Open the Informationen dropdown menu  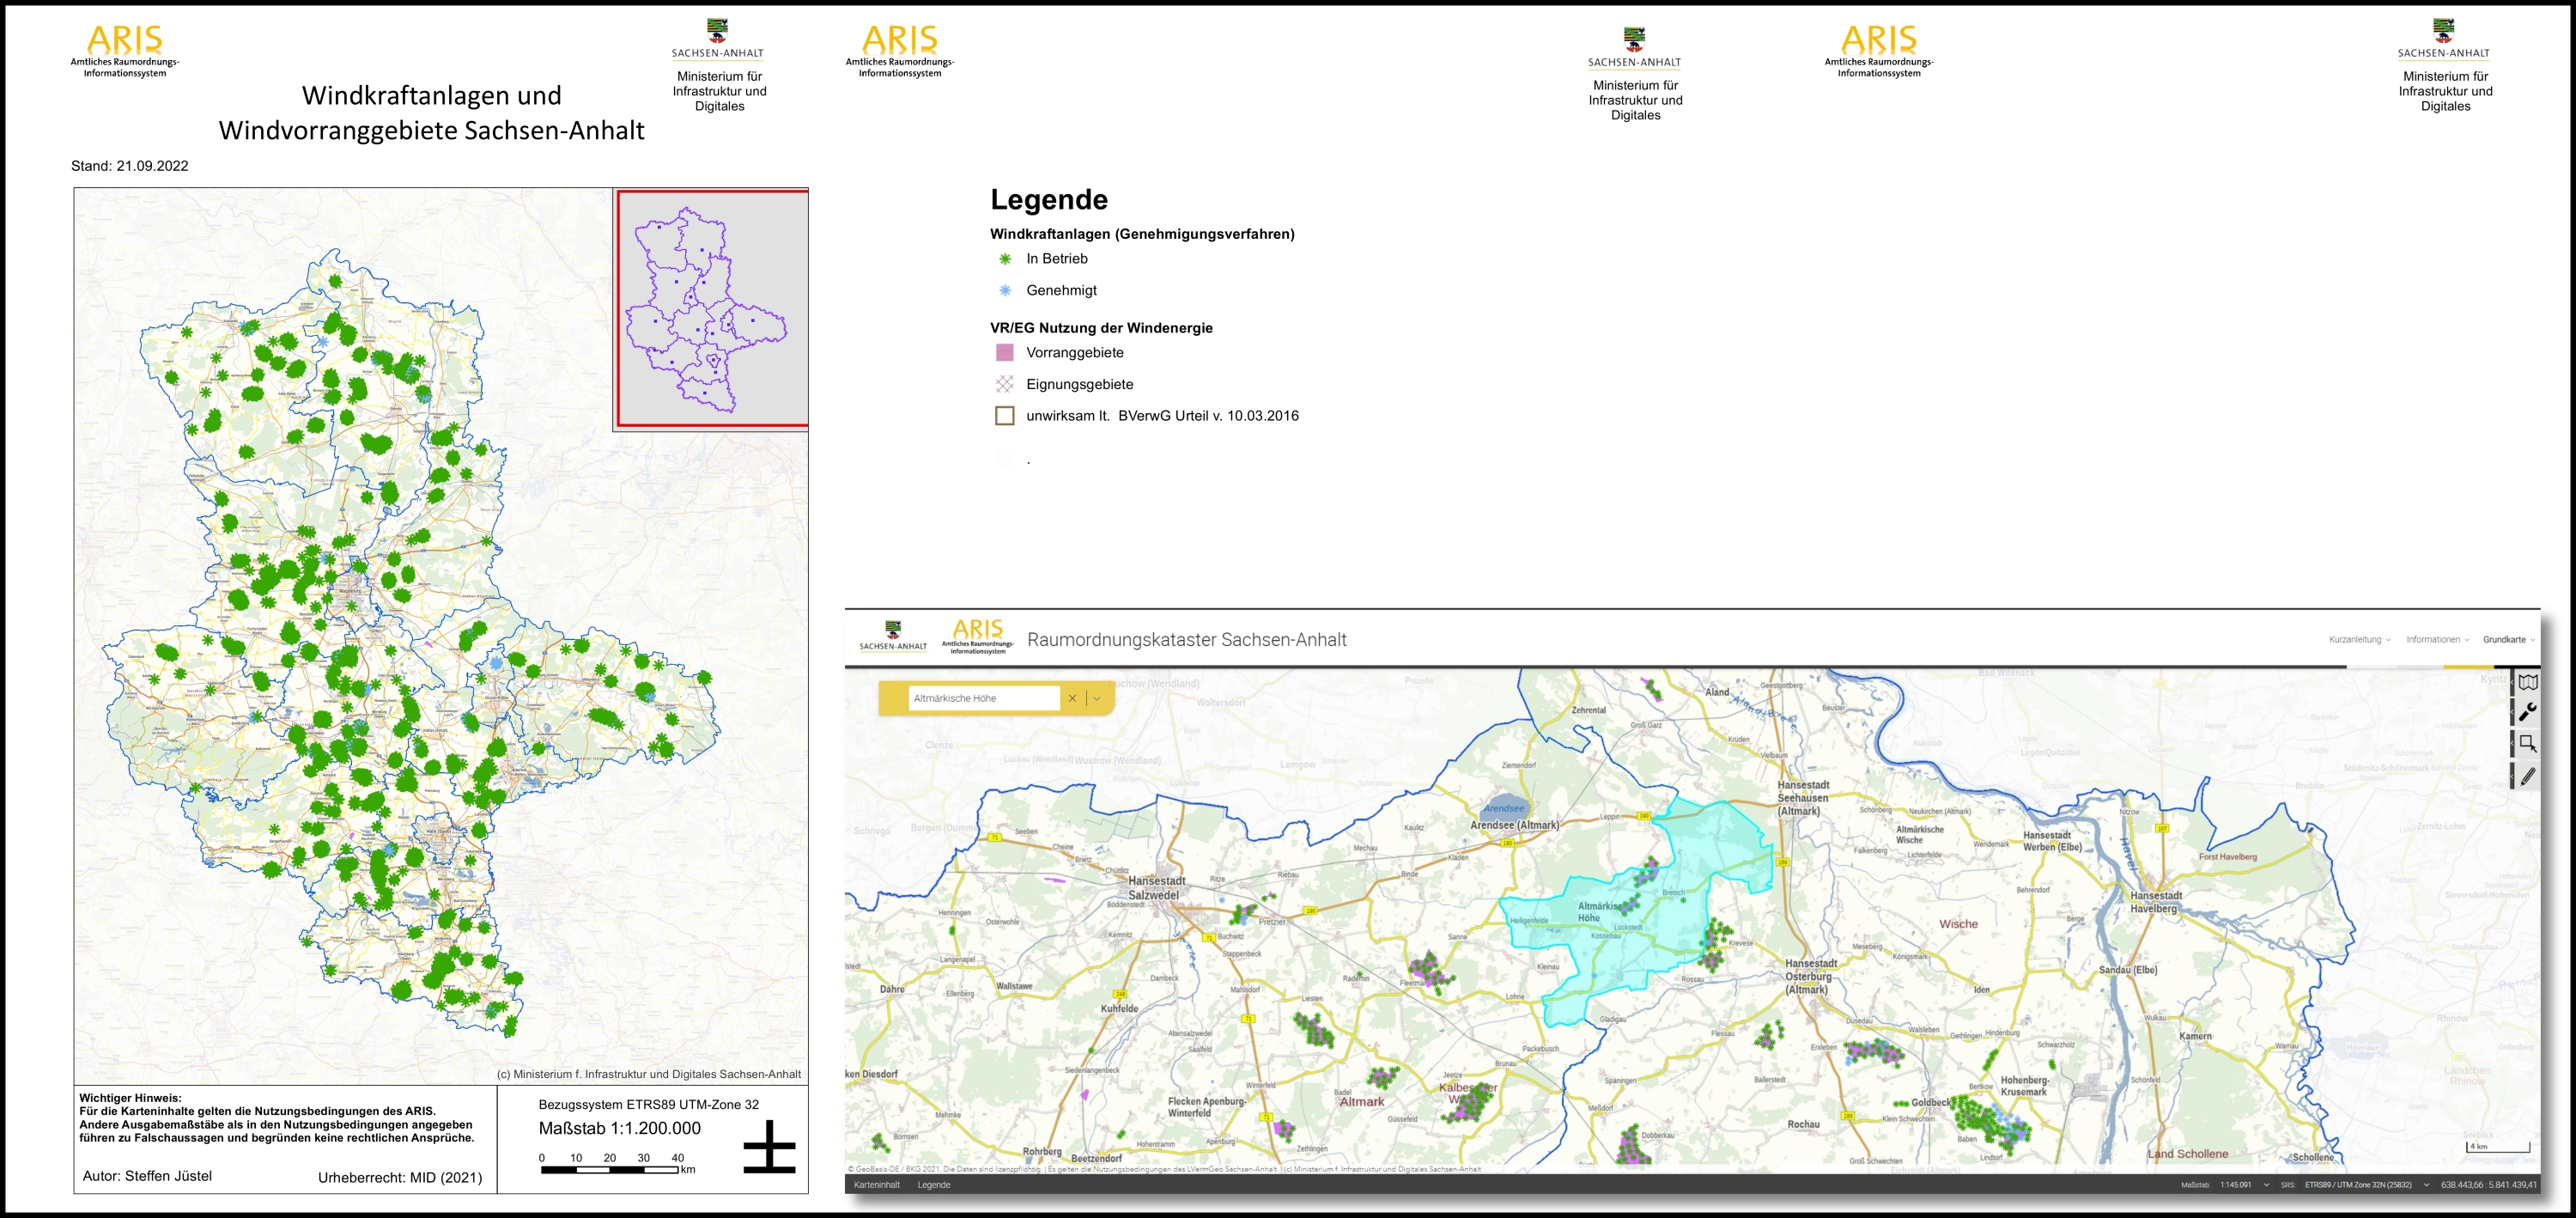pyautogui.click(x=2437, y=640)
